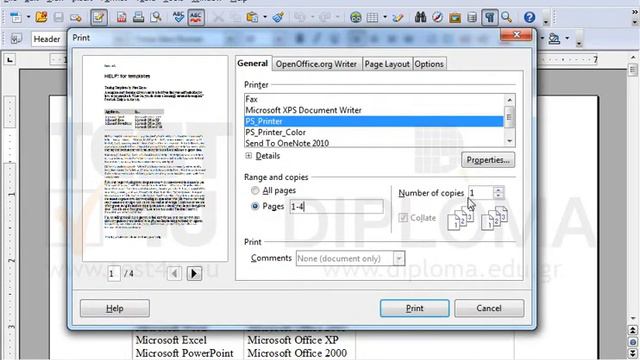Click the Number of copies field

(480, 193)
